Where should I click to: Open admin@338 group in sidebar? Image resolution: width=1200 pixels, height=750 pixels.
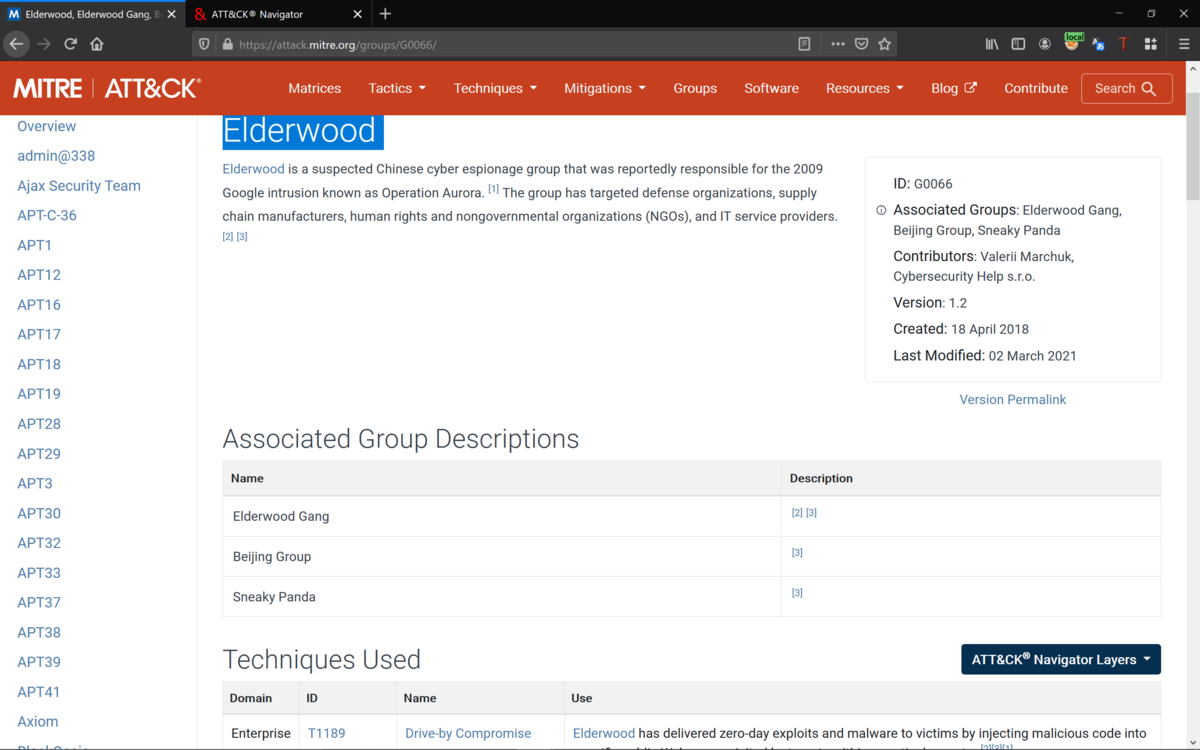56,156
